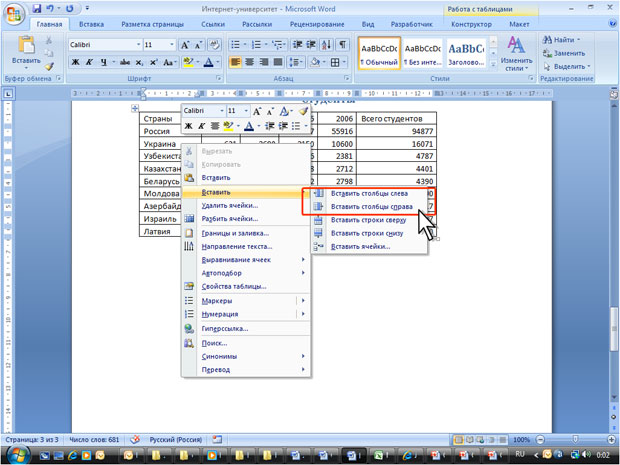Toggle Italic in the floating mini toolbar

click(x=201, y=126)
